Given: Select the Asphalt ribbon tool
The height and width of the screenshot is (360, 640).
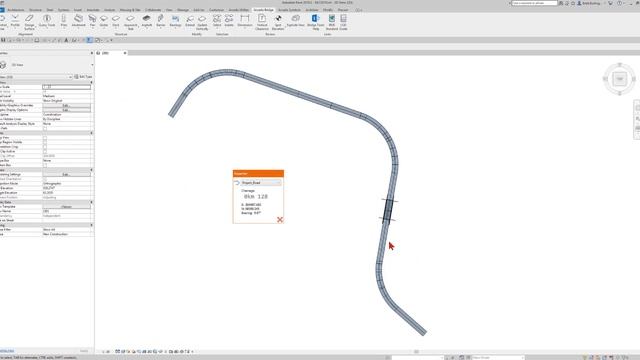Looking at the screenshot, I should click(x=147, y=21).
